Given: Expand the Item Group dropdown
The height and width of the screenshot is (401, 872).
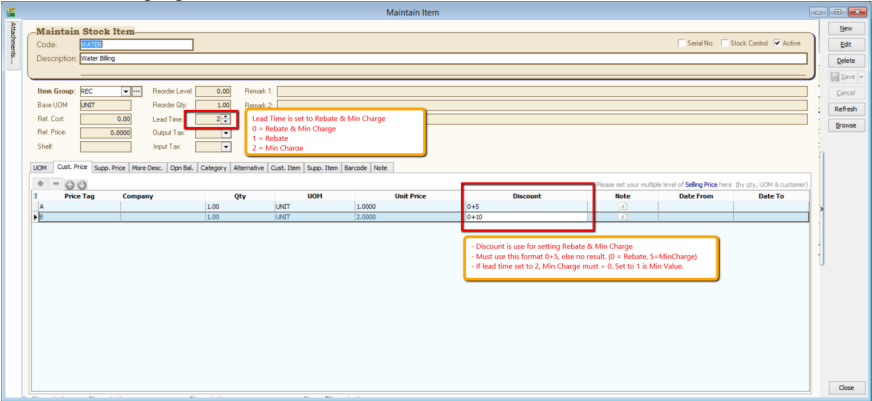Looking at the screenshot, I should (125, 91).
